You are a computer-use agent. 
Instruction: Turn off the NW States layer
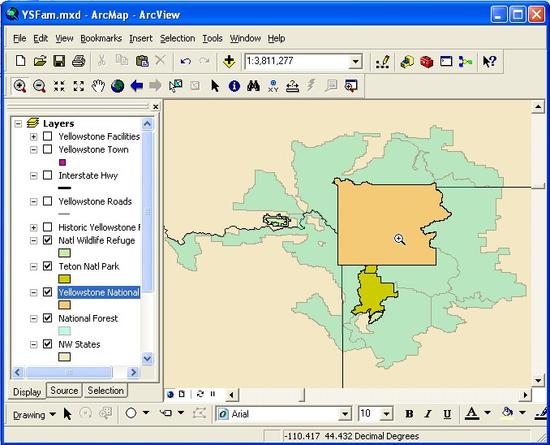pyautogui.click(x=47, y=344)
